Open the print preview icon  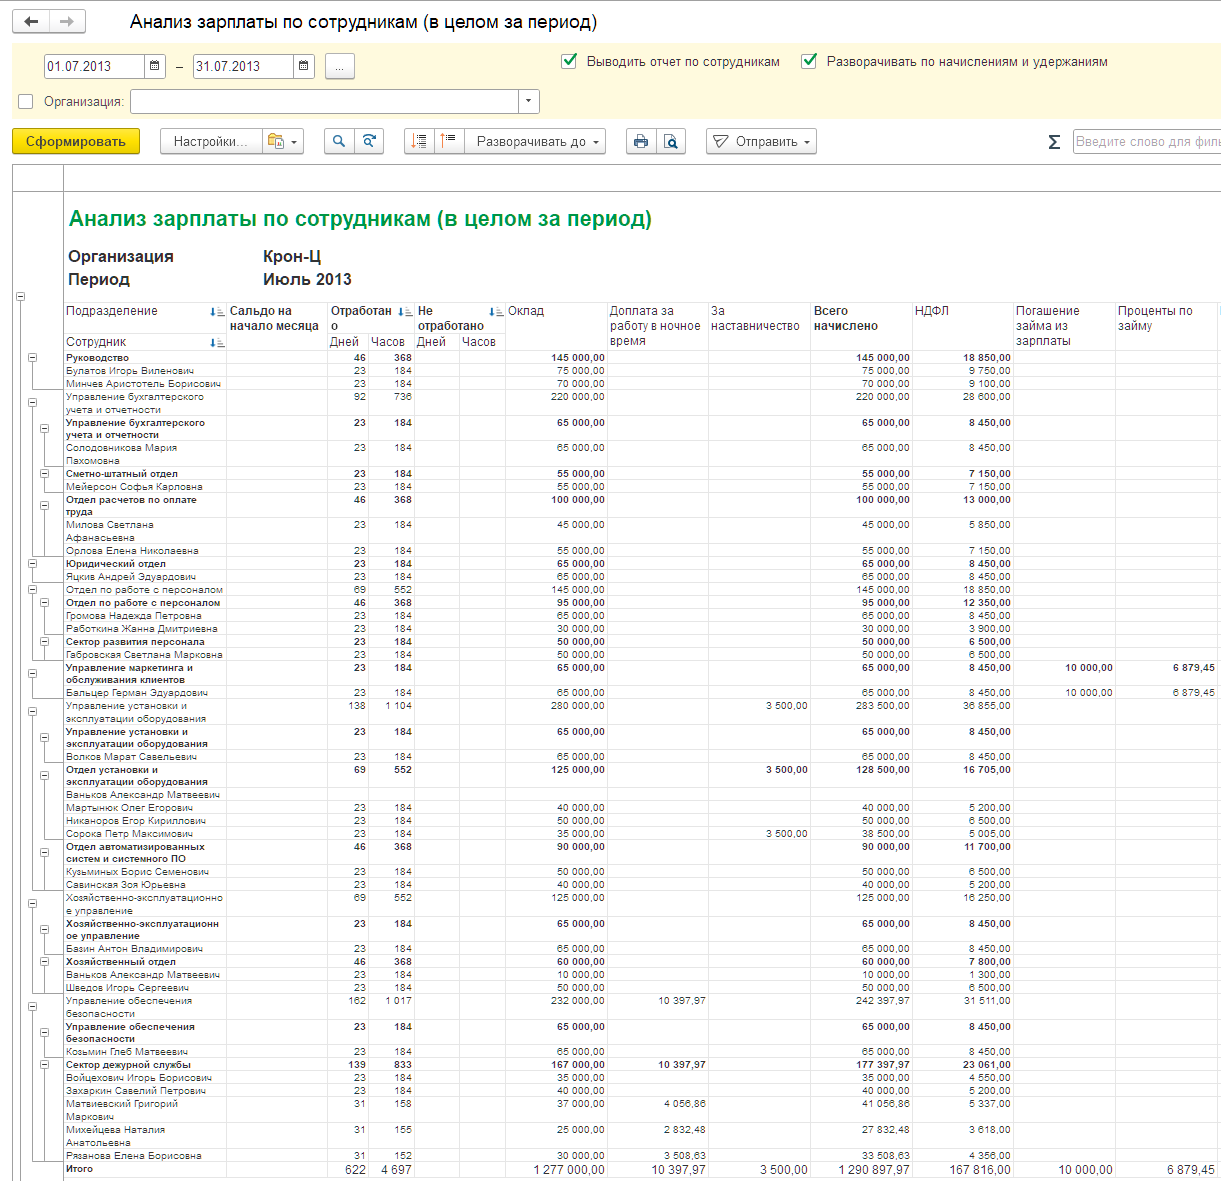(x=671, y=141)
